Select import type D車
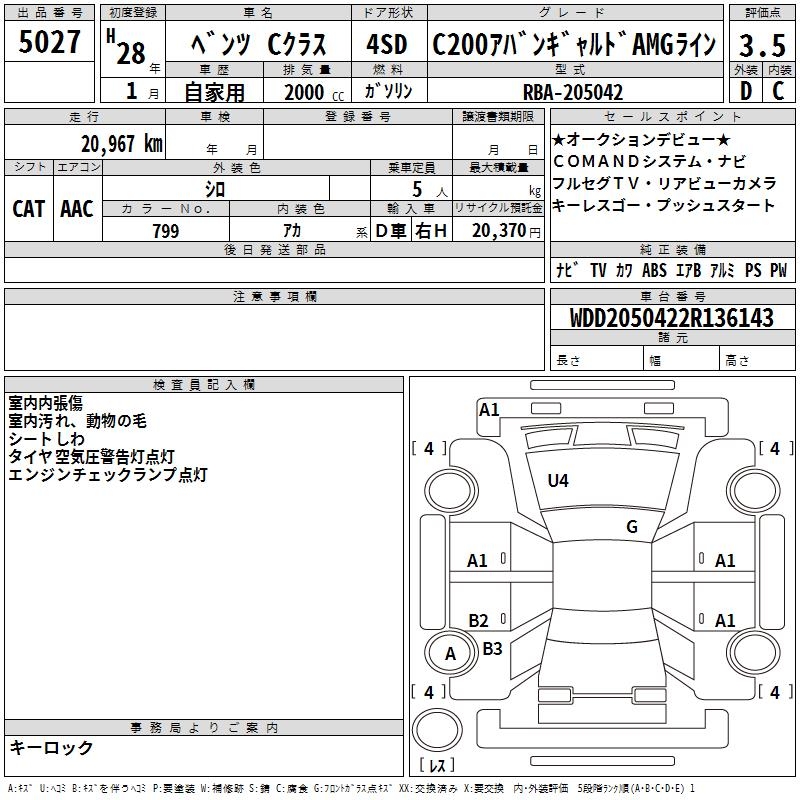 coord(391,231)
